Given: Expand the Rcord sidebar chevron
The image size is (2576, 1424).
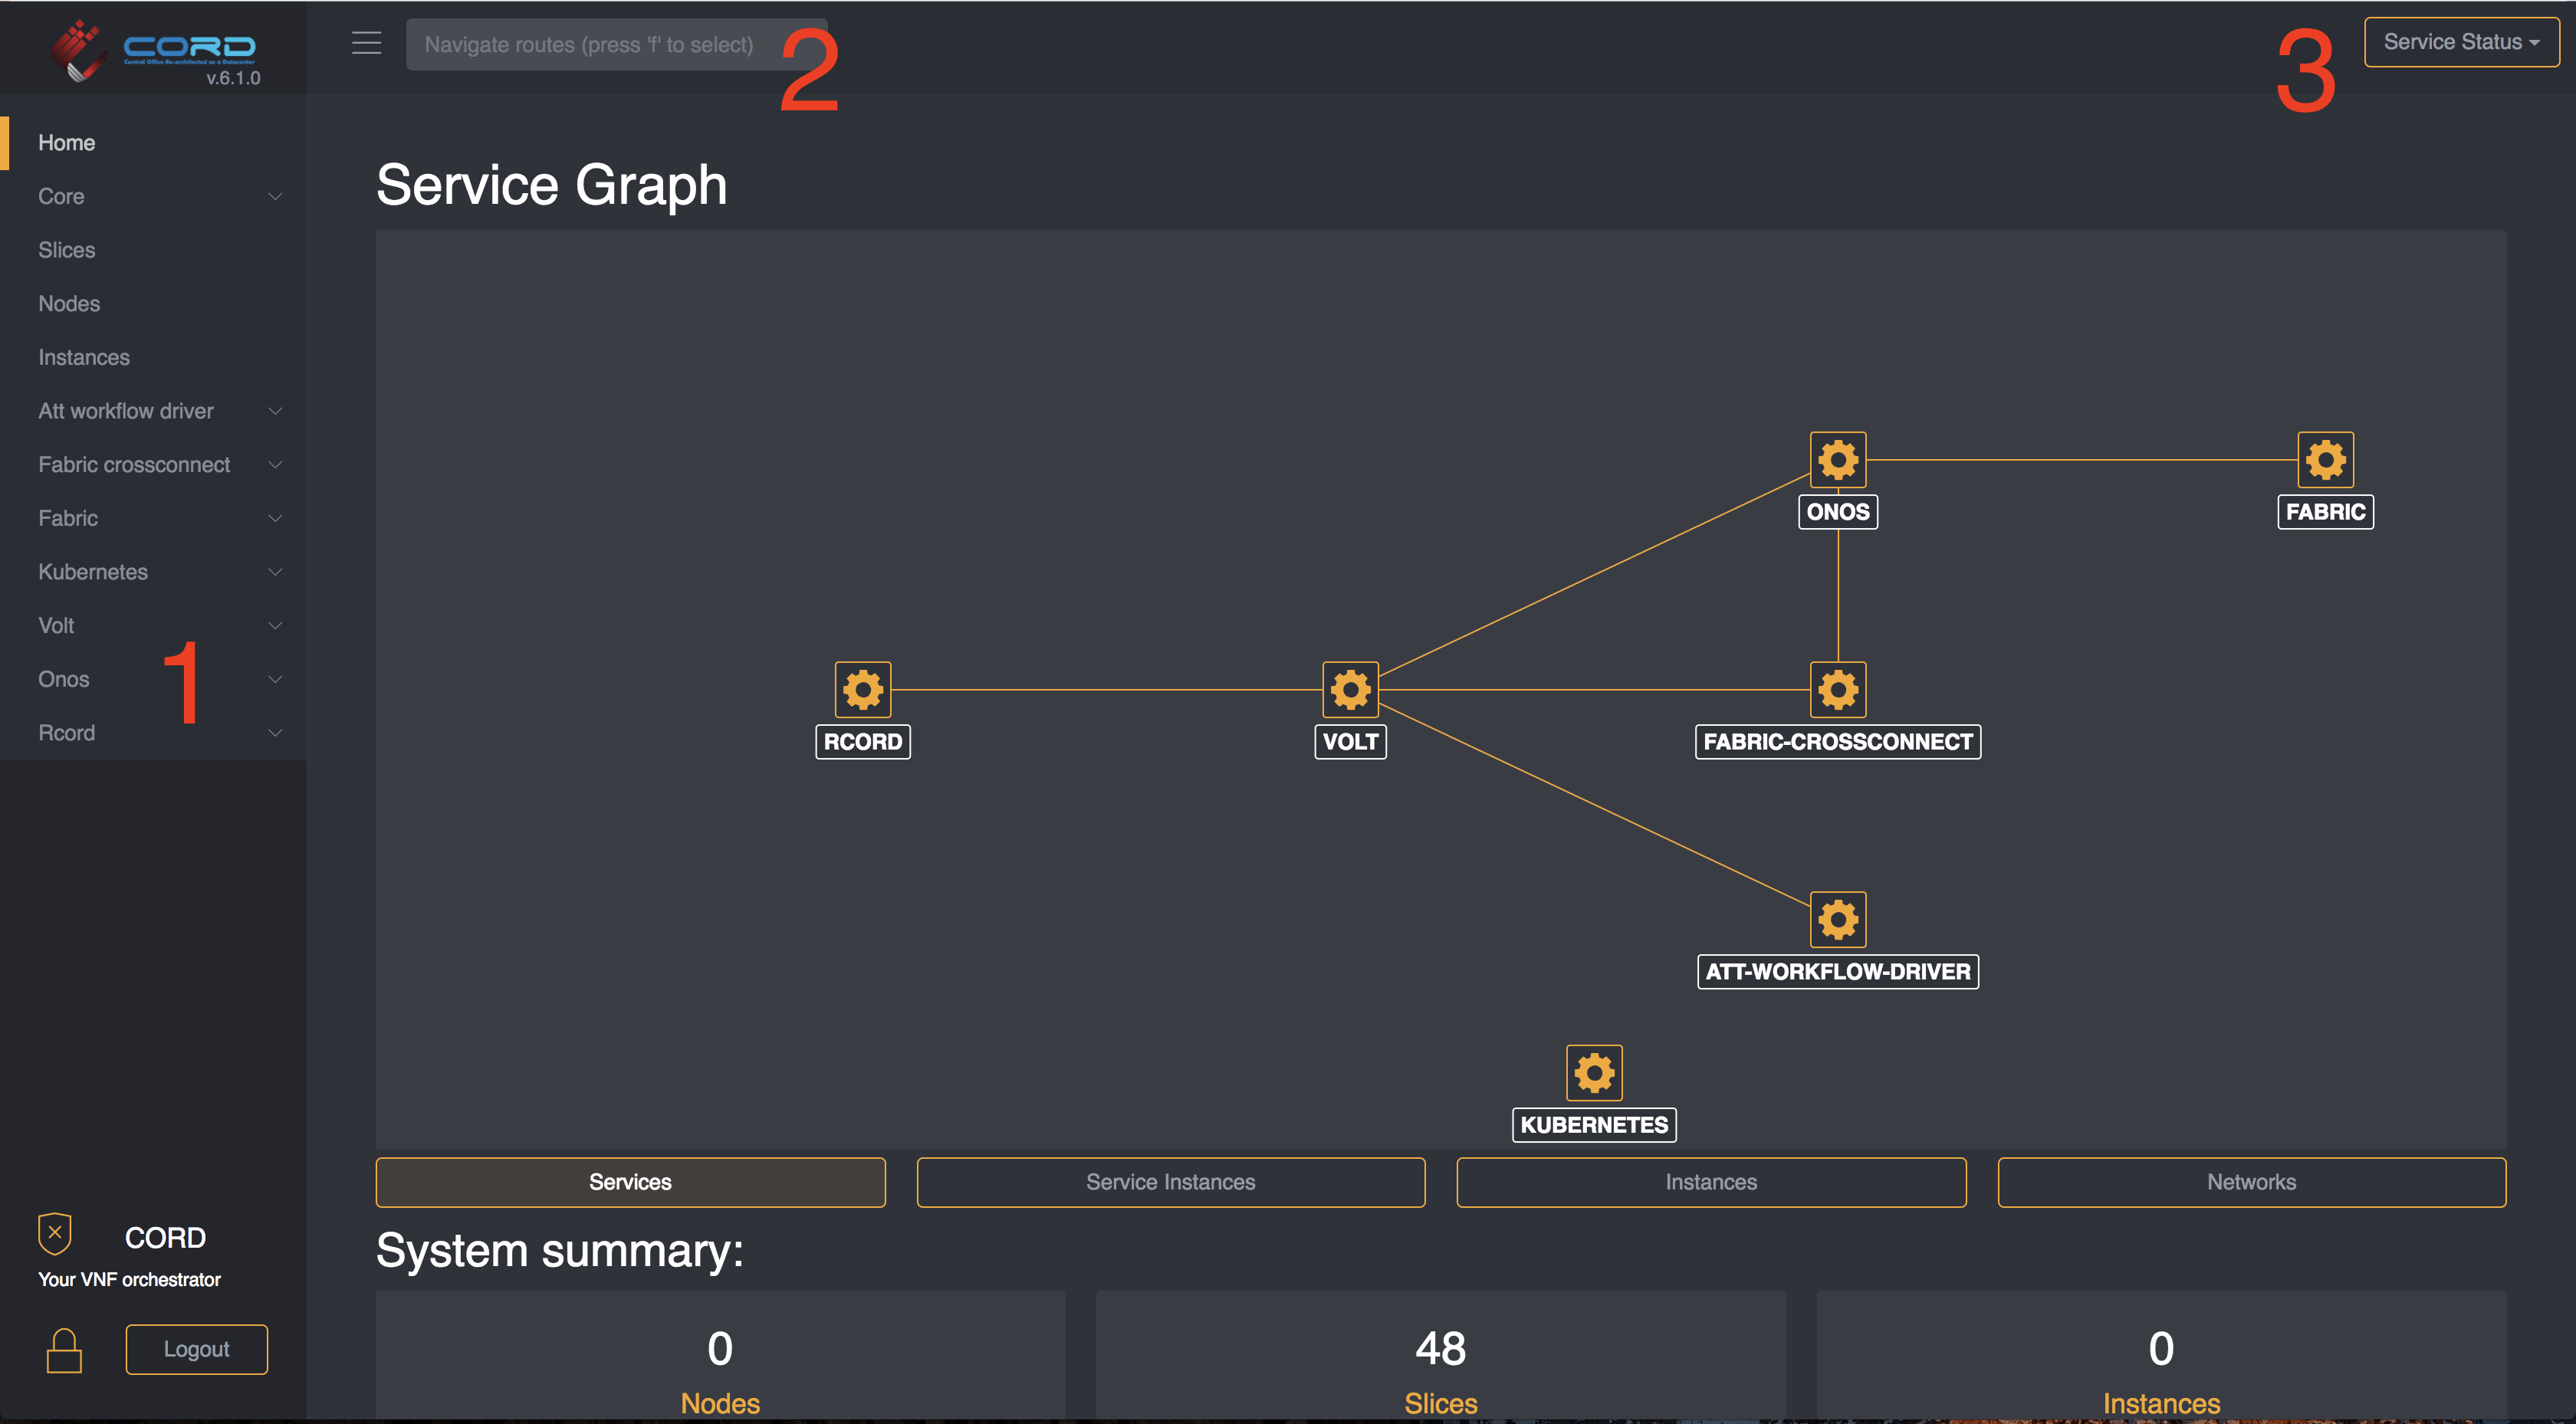Looking at the screenshot, I should pyautogui.click(x=275, y=733).
